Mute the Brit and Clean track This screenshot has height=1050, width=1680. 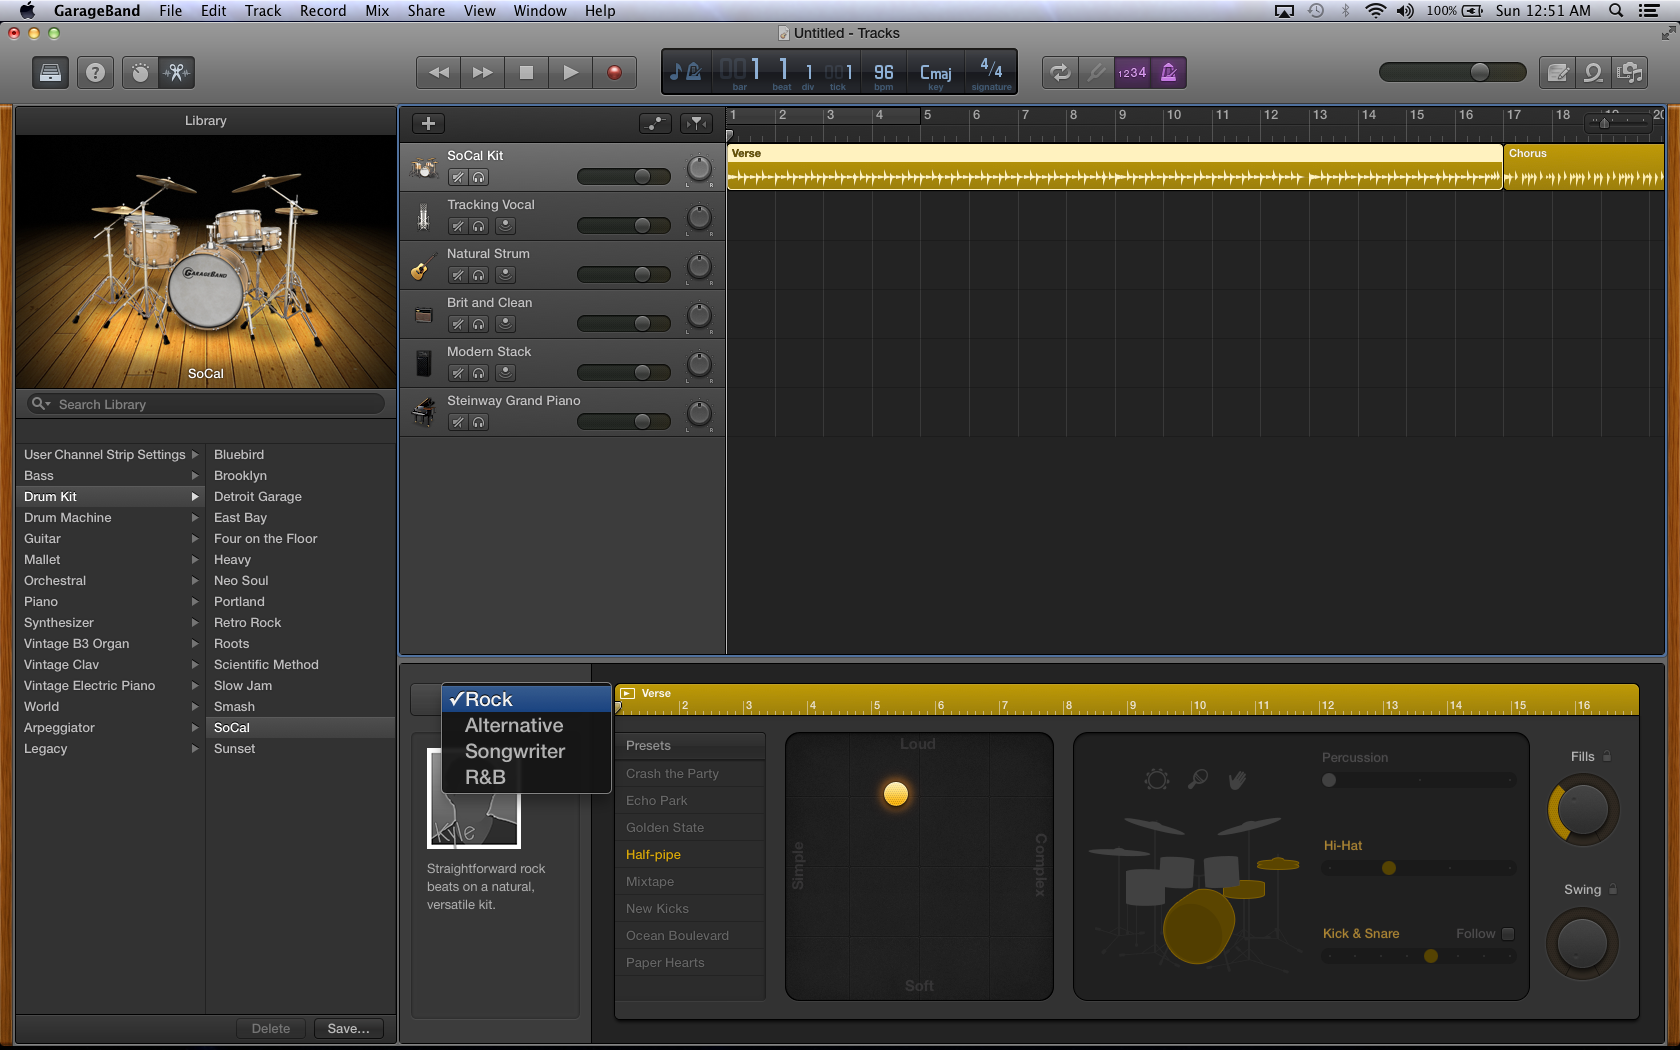tap(457, 324)
